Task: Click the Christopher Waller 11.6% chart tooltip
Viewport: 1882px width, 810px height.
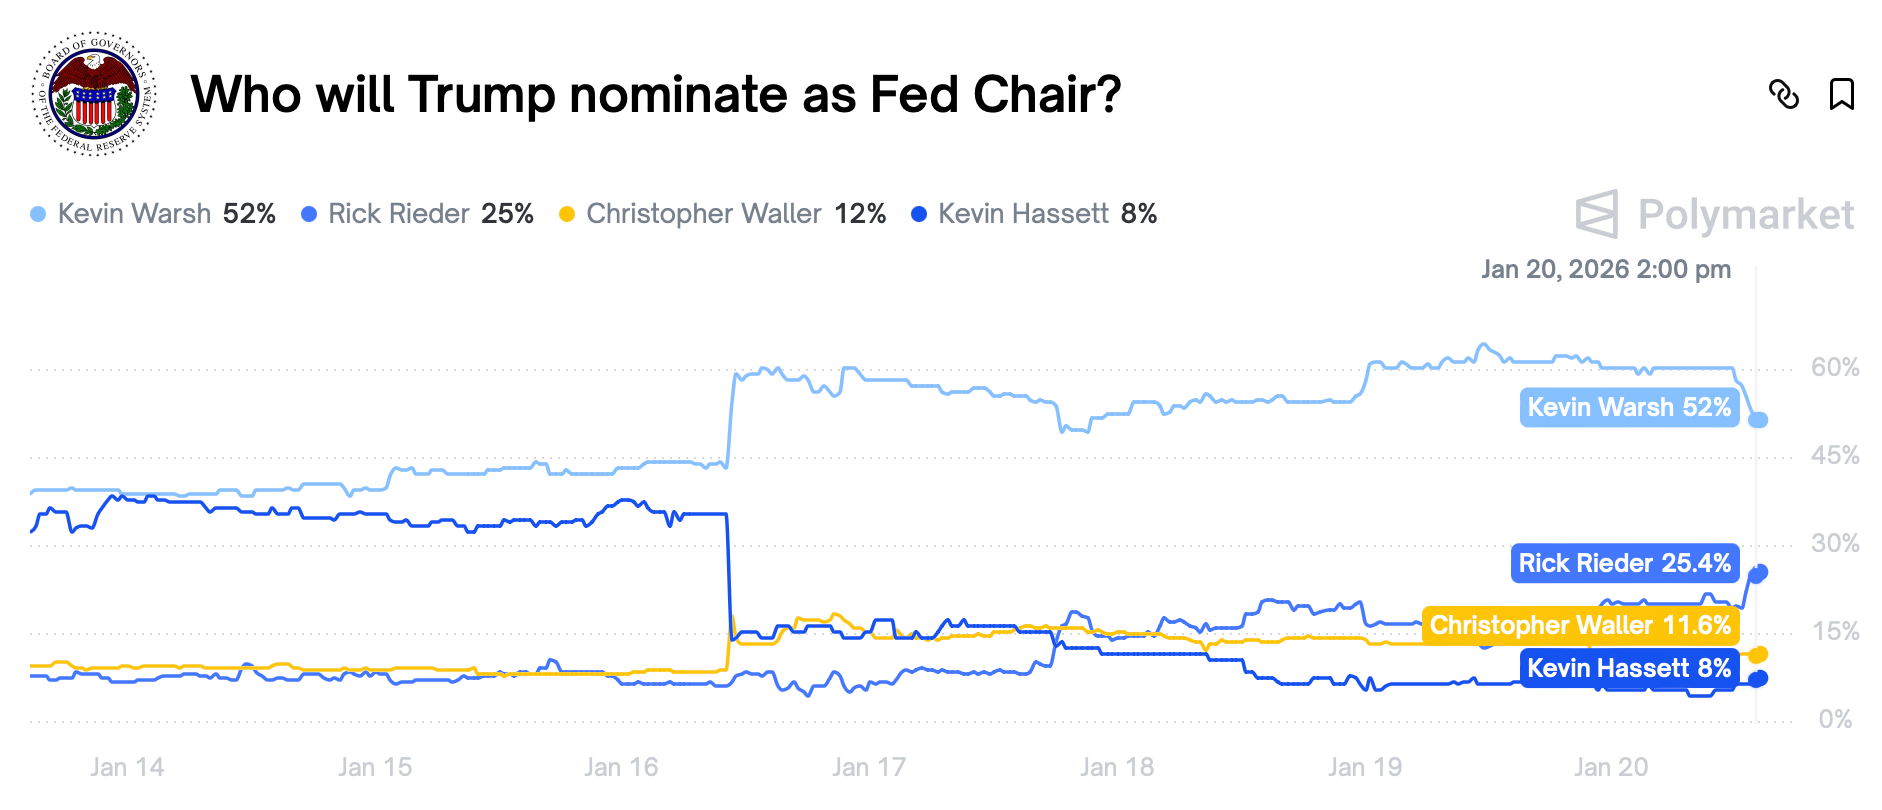Action: coord(1579,625)
